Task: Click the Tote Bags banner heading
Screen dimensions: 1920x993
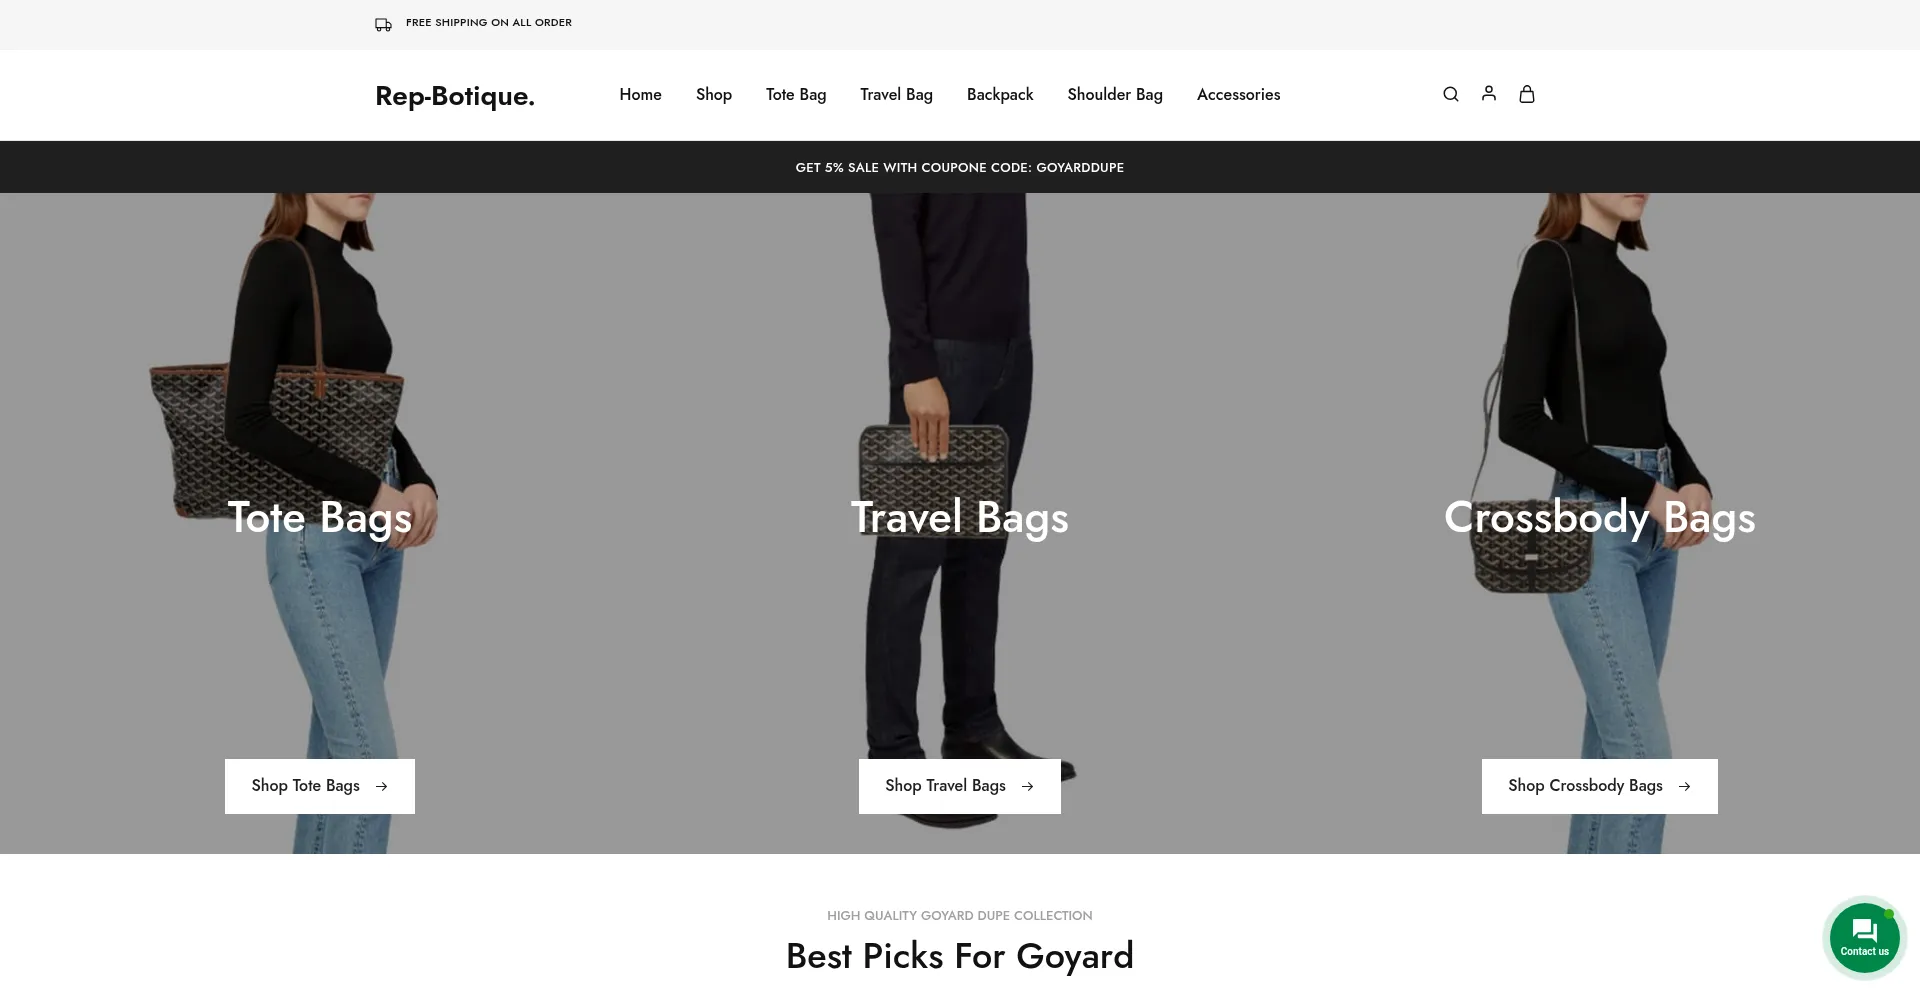Action: point(320,518)
